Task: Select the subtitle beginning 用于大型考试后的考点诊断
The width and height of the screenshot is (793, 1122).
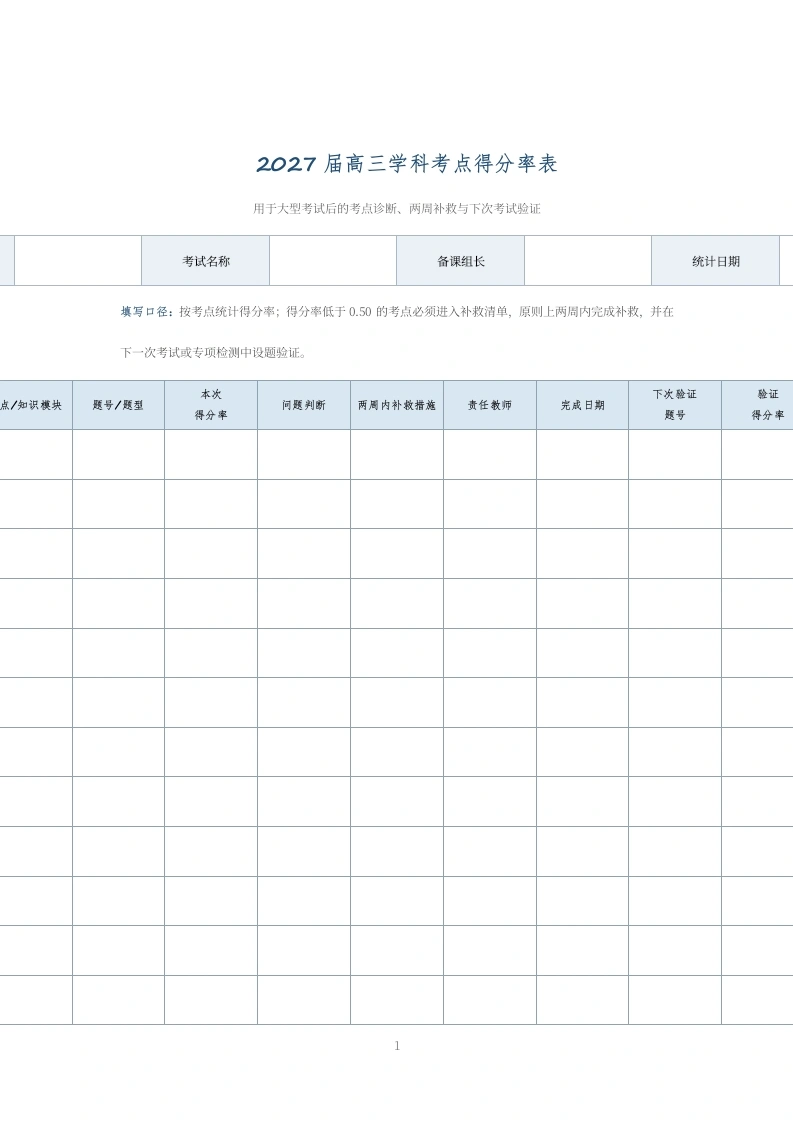Action: tap(396, 208)
